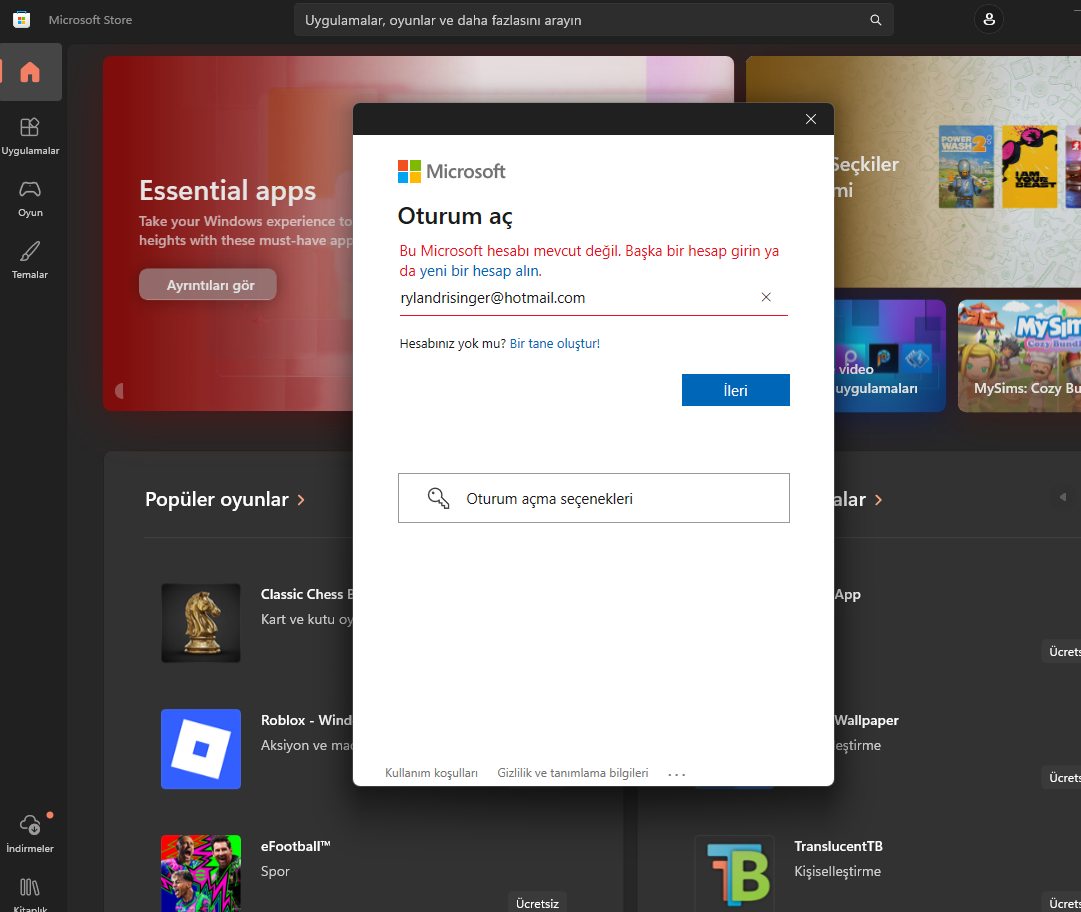Click the eFootball title text
The width and height of the screenshot is (1081, 912).
tap(296, 846)
